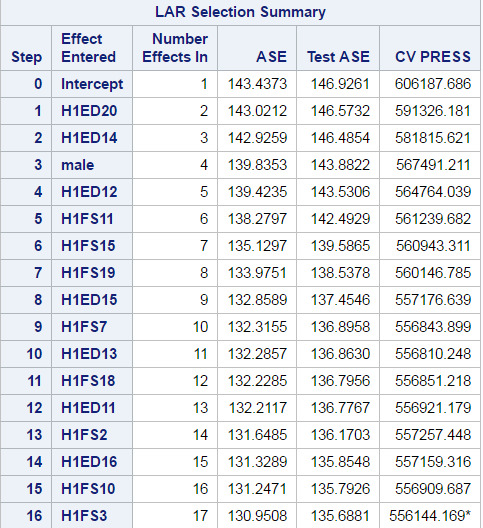Select Test ASE value 139.5865
Viewport: 483px width, 528px height.
[340, 246]
